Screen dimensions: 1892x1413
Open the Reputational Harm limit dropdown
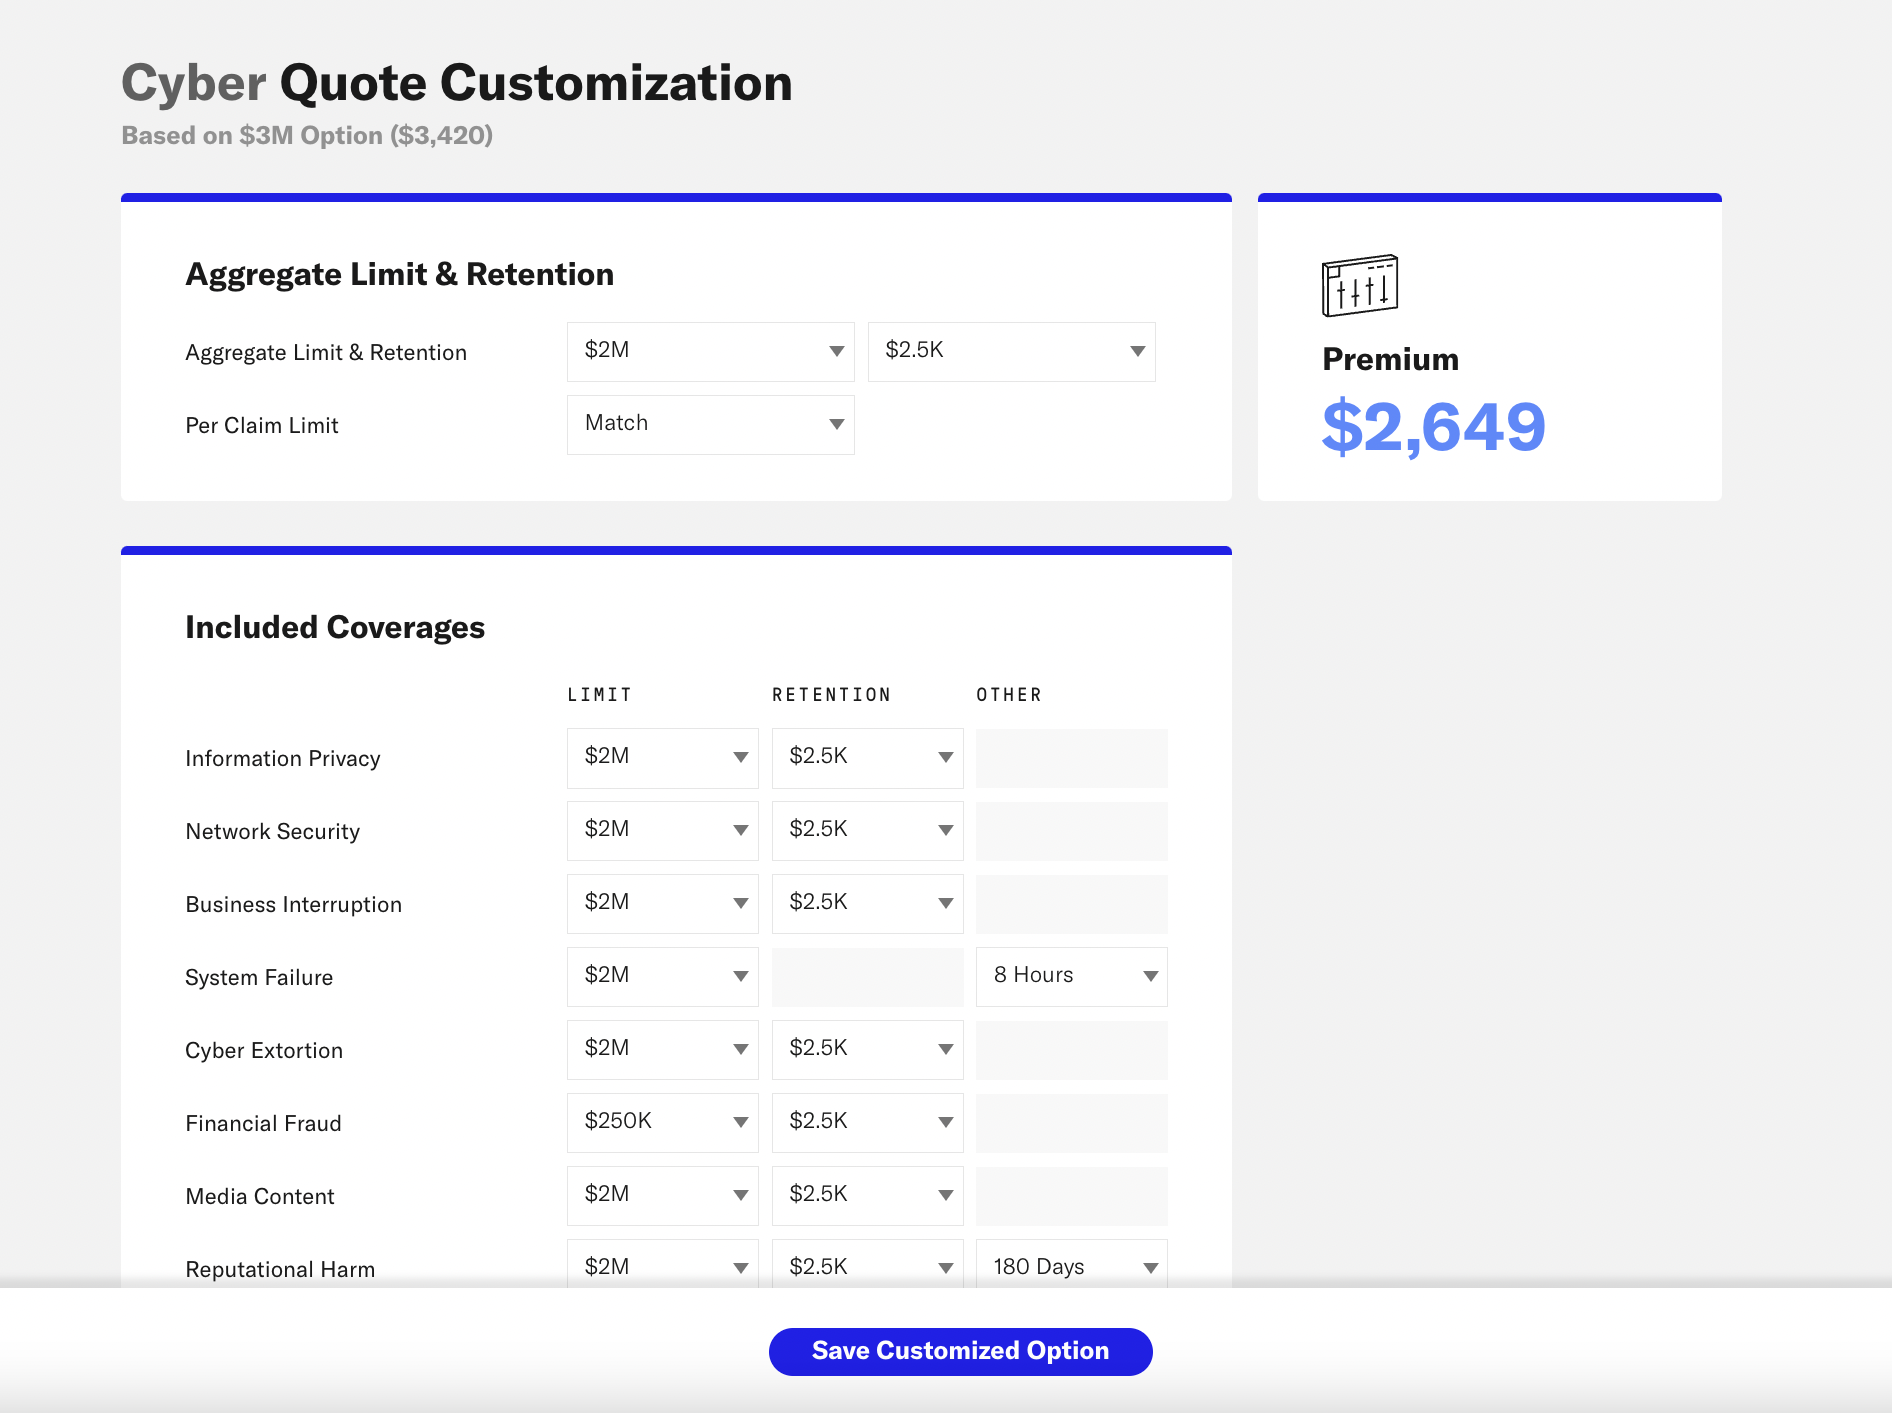(662, 1265)
